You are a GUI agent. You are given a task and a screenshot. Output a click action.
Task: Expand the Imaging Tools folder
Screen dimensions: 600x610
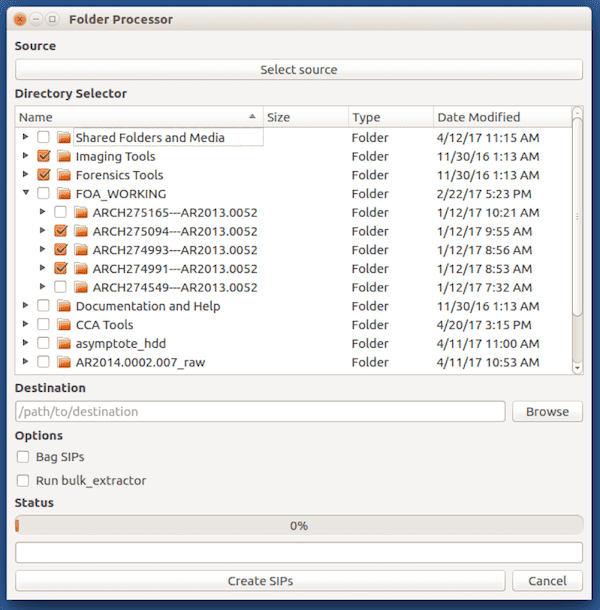[x=25, y=155]
